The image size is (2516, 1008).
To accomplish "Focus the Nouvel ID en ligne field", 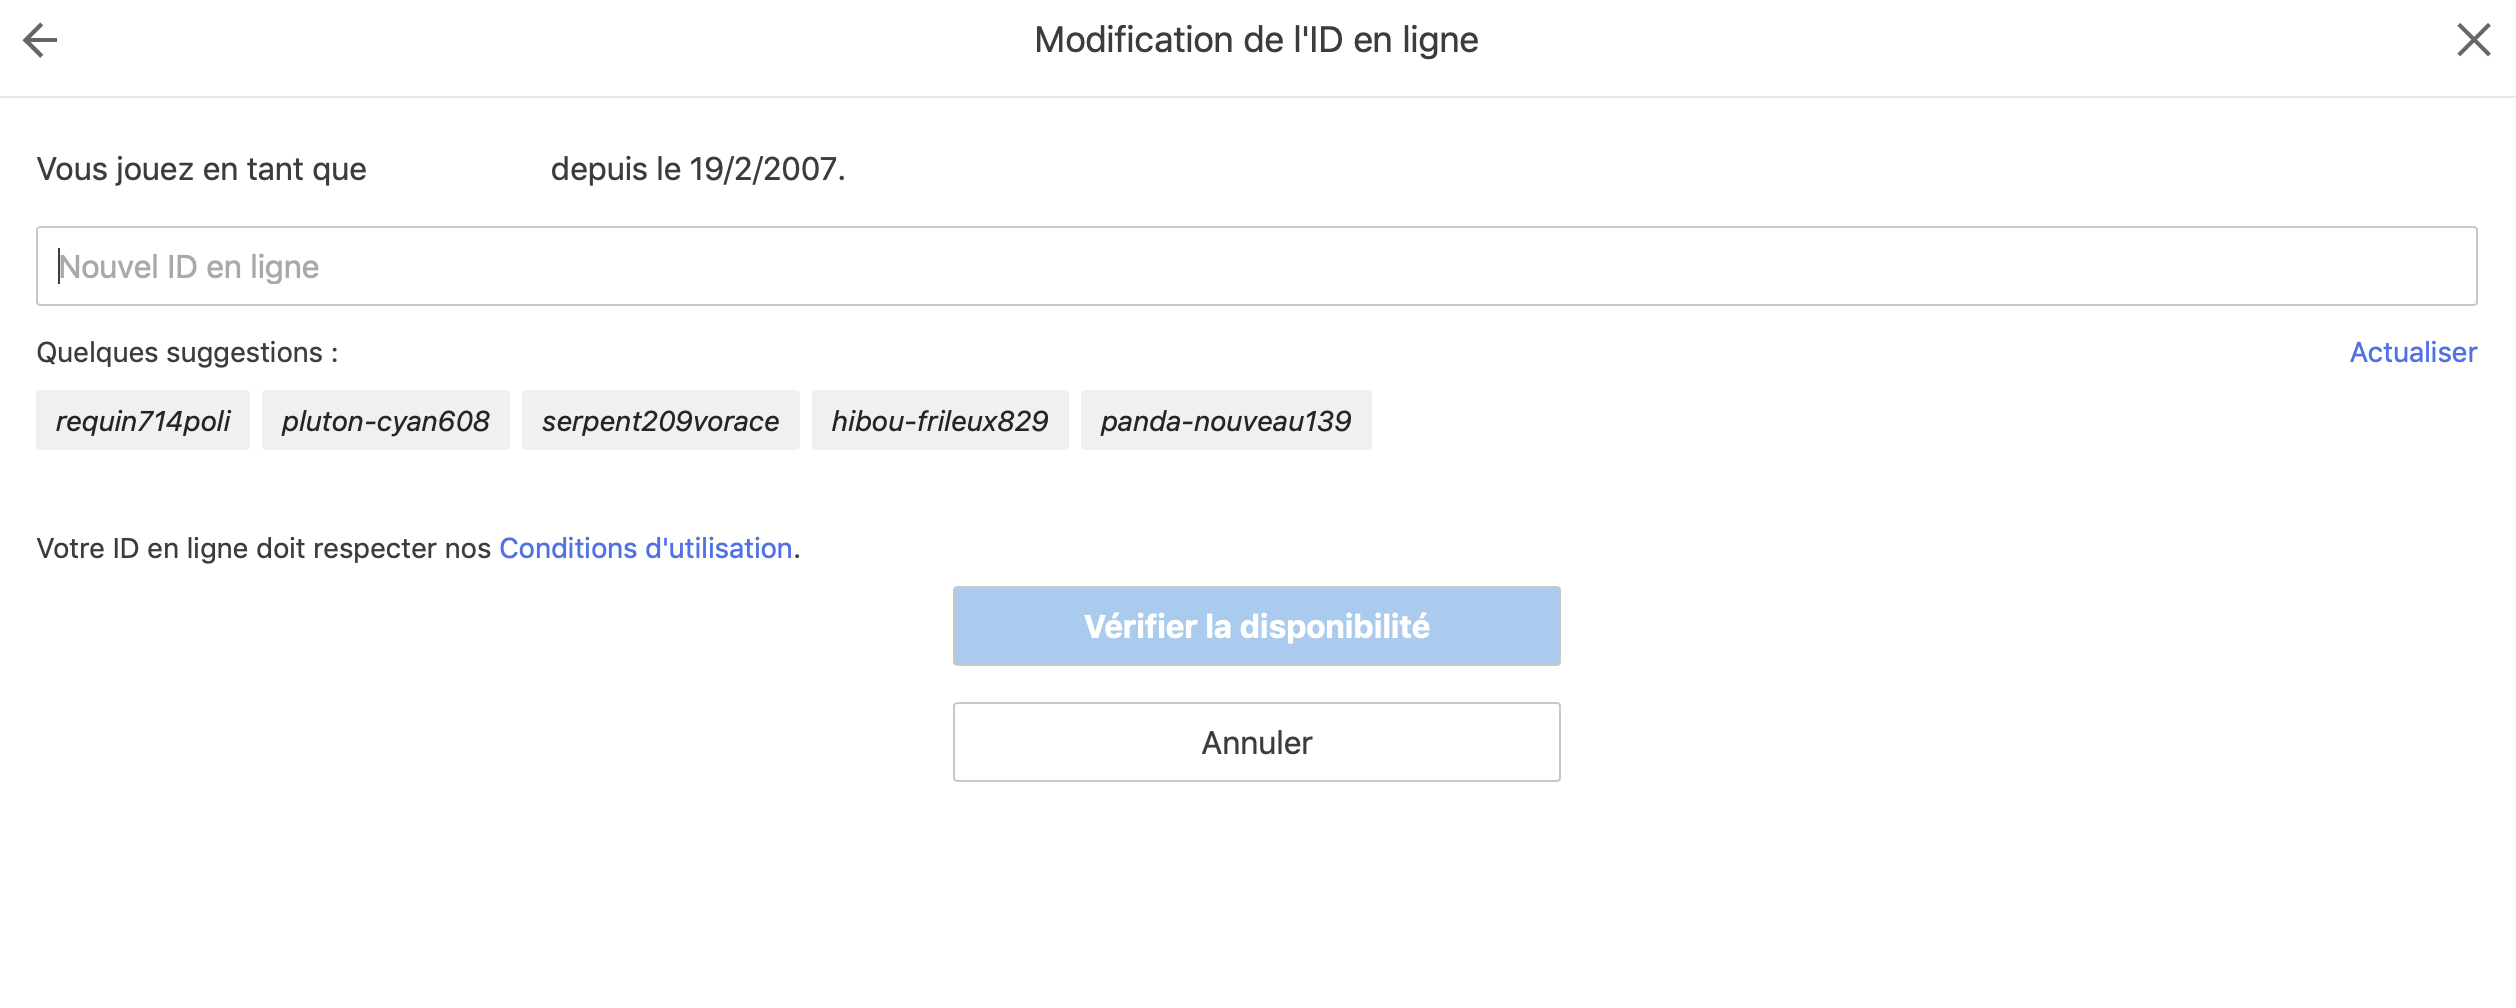I will point(1256,266).
